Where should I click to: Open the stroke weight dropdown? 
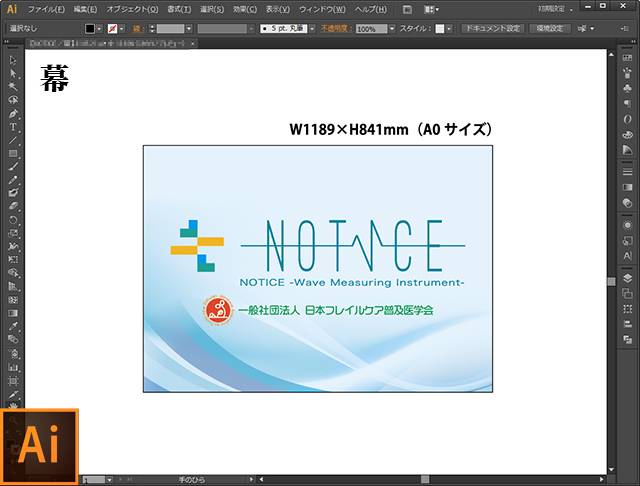click(189, 29)
